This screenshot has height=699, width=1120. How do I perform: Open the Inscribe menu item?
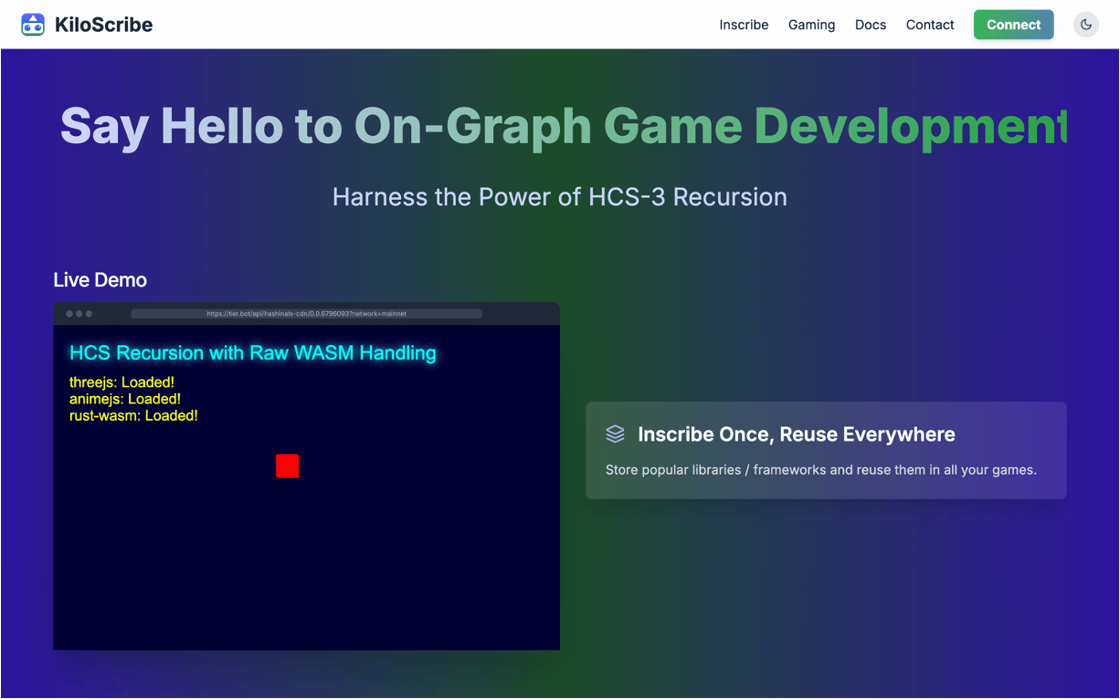tap(744, 25)
